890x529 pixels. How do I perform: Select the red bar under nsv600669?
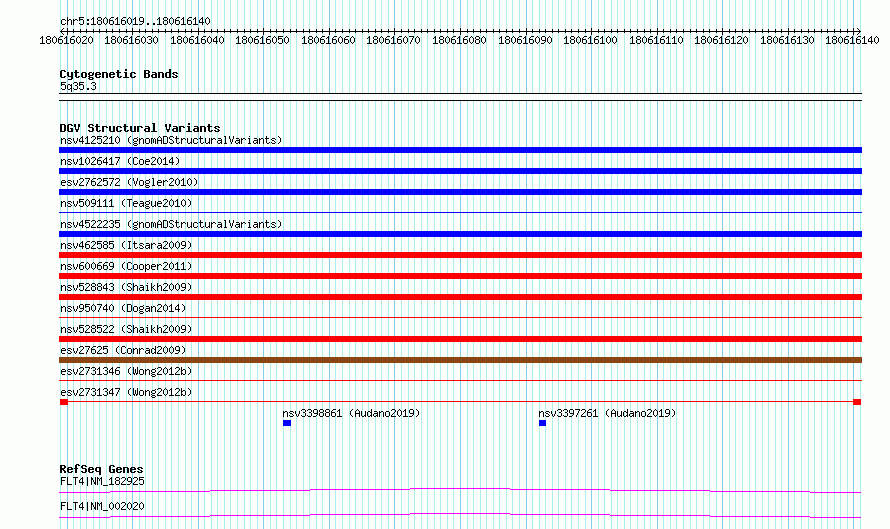tap(460, 276)
